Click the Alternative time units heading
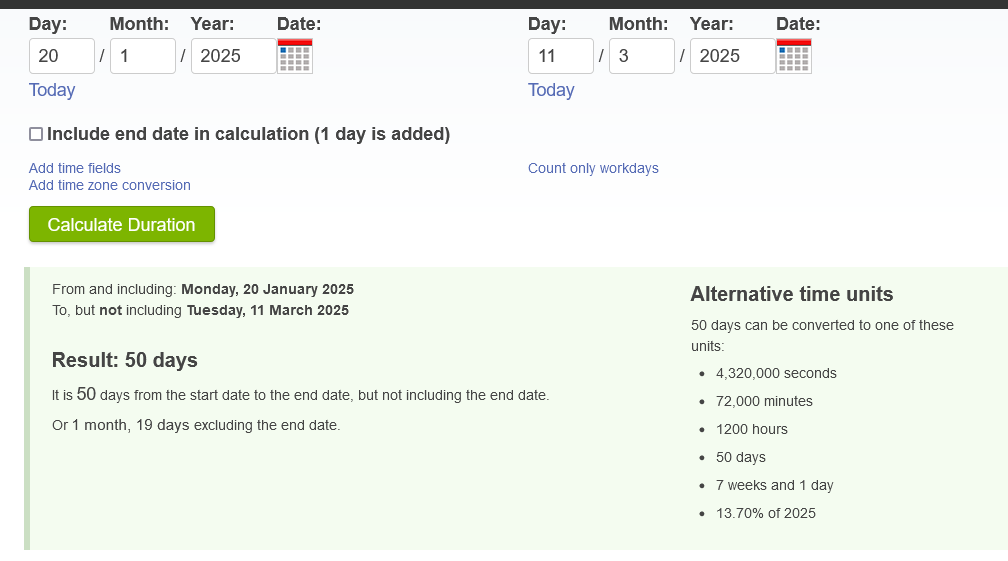 coord(792,294)
